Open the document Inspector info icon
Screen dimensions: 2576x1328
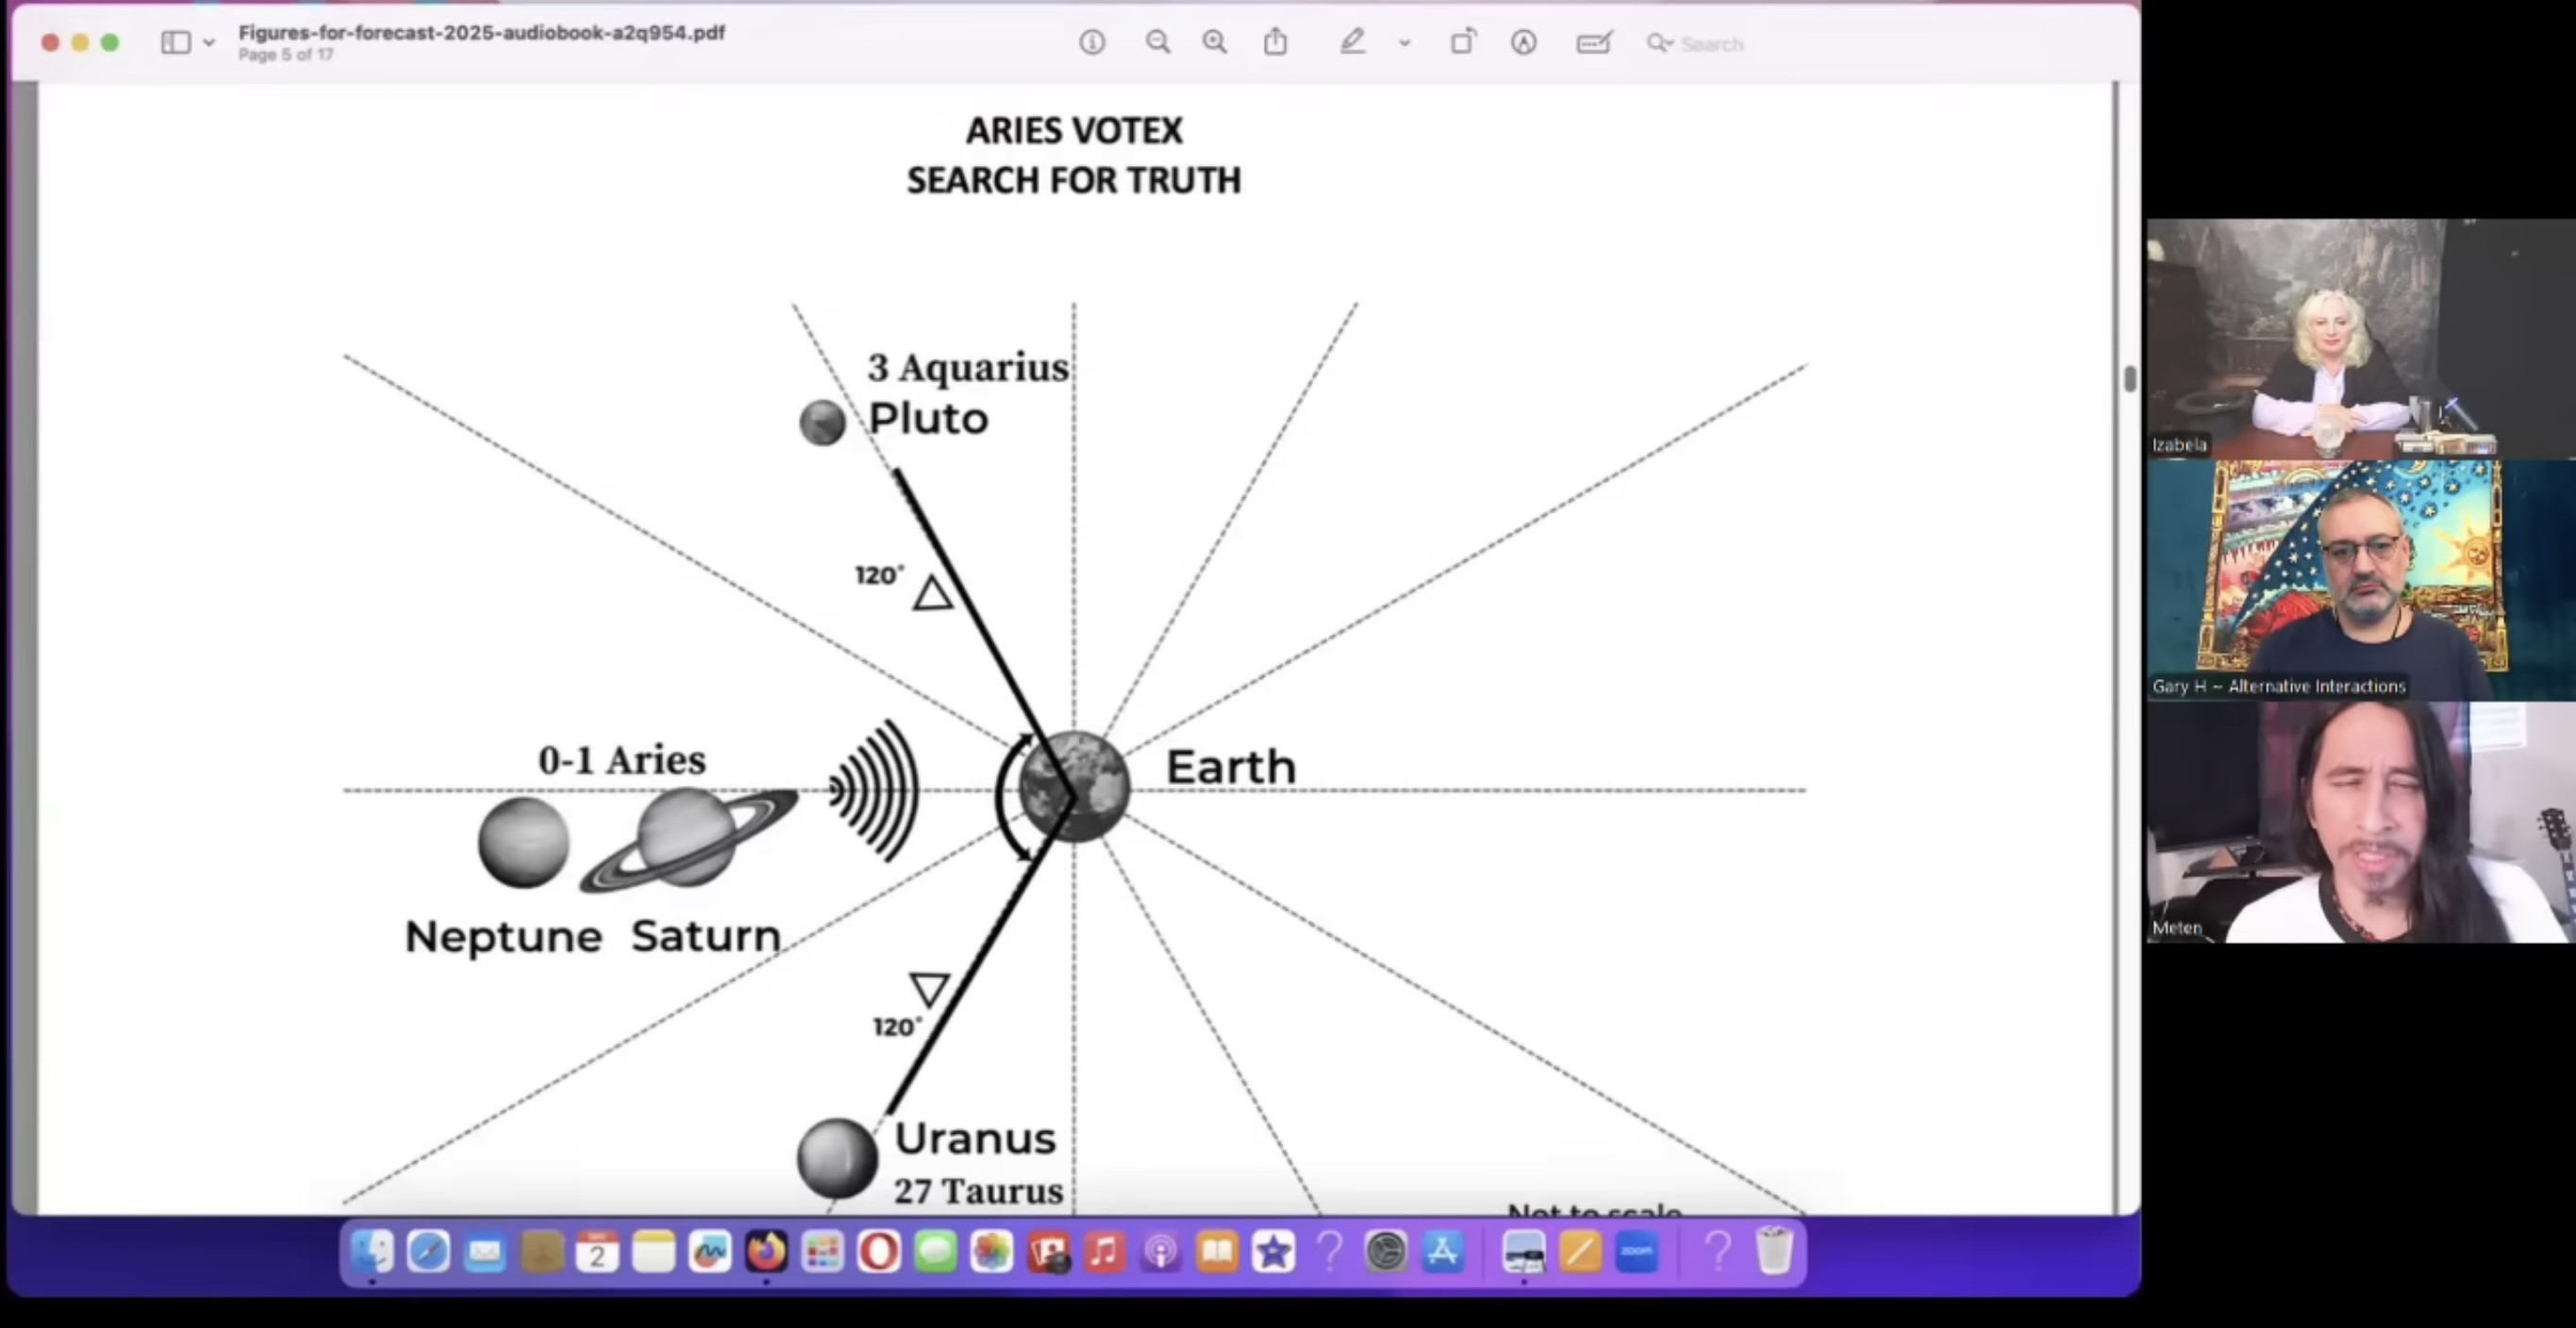(1092, 42)
